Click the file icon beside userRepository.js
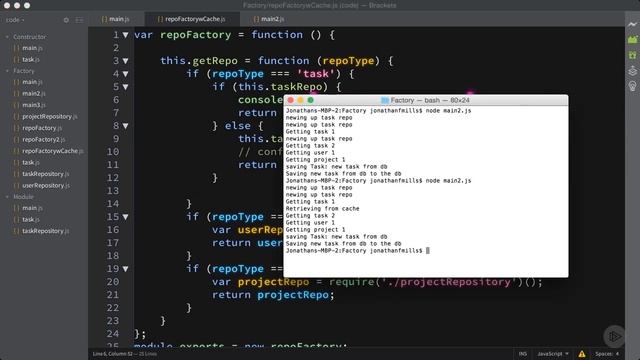 [x=16, y=185]
